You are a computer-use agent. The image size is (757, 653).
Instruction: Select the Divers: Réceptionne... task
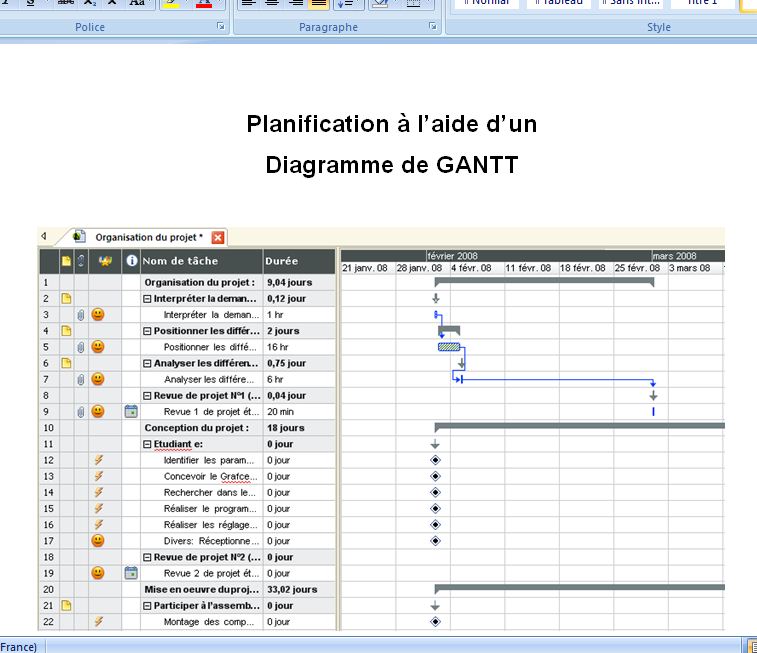pos(211,541)
